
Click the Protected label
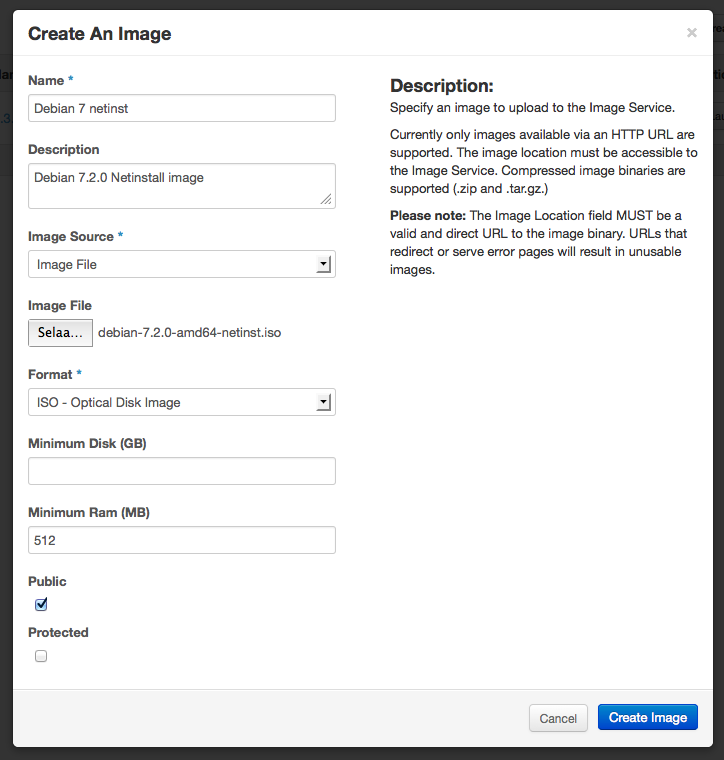click(58, 633)
